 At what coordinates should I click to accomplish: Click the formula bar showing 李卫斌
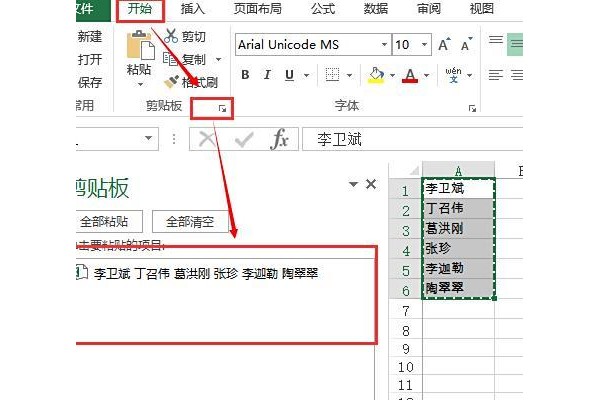pyautogui.click(x=412, y=139)
